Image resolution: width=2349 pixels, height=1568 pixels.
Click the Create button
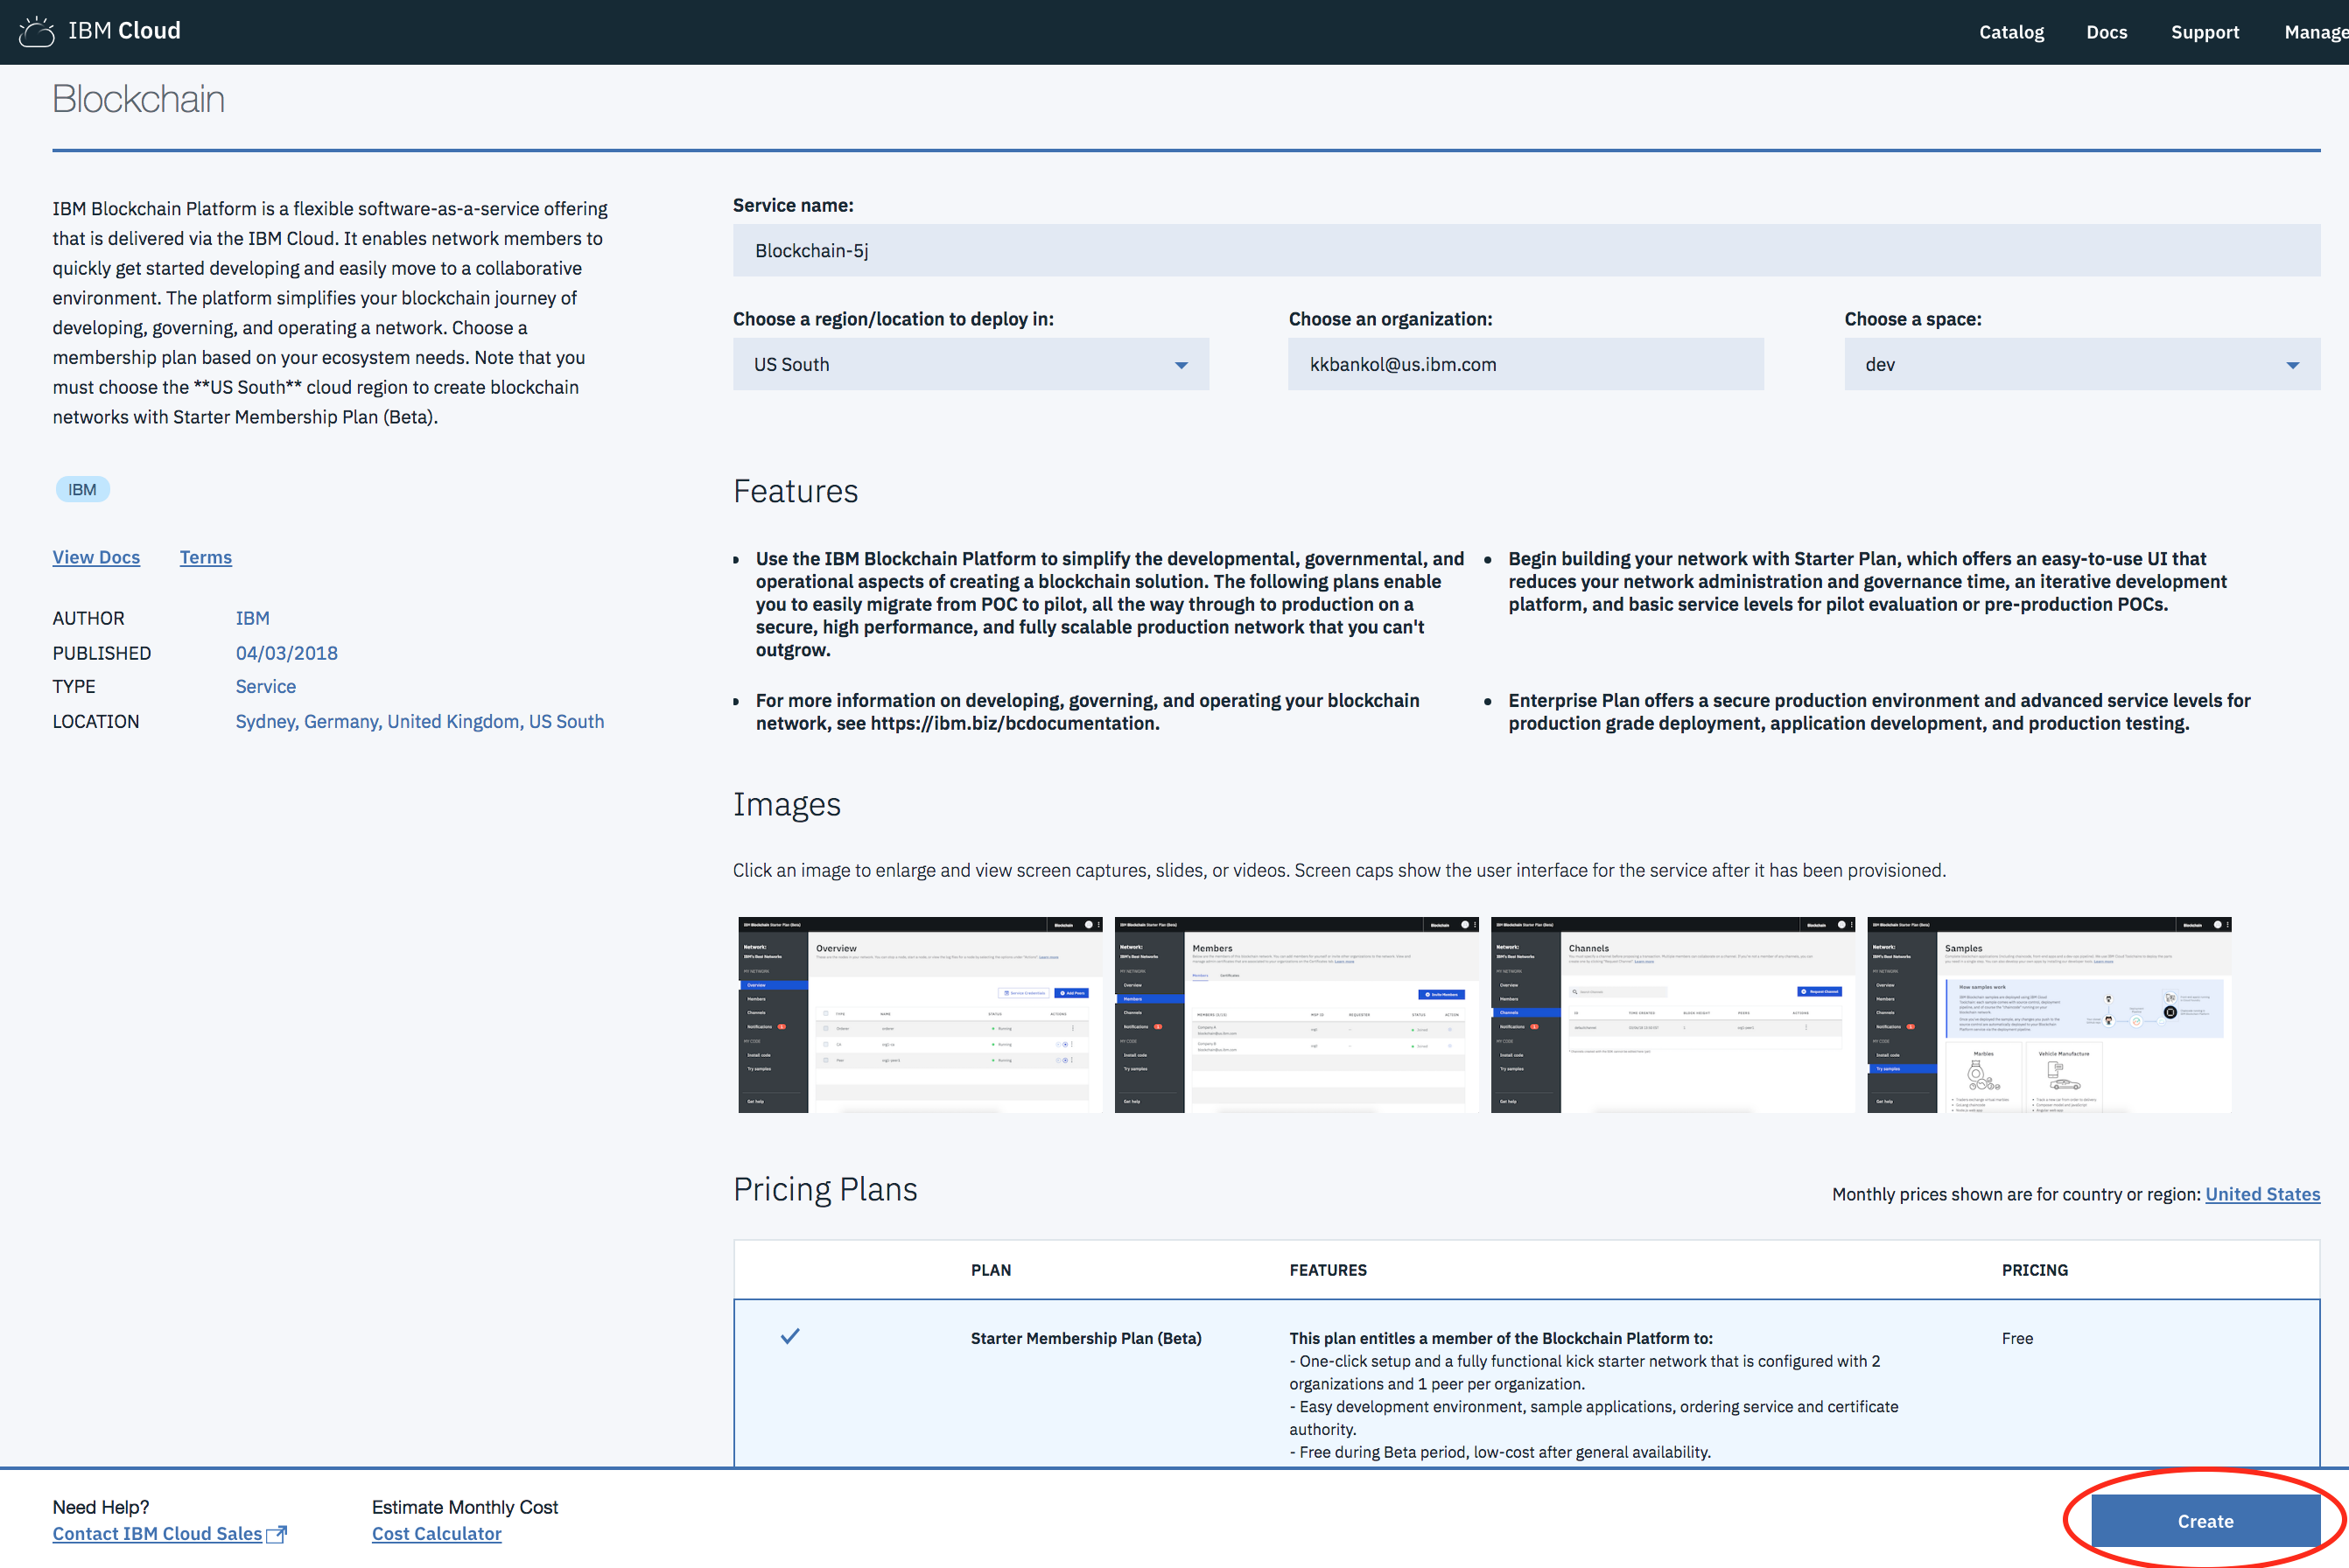point(2205,1521)
